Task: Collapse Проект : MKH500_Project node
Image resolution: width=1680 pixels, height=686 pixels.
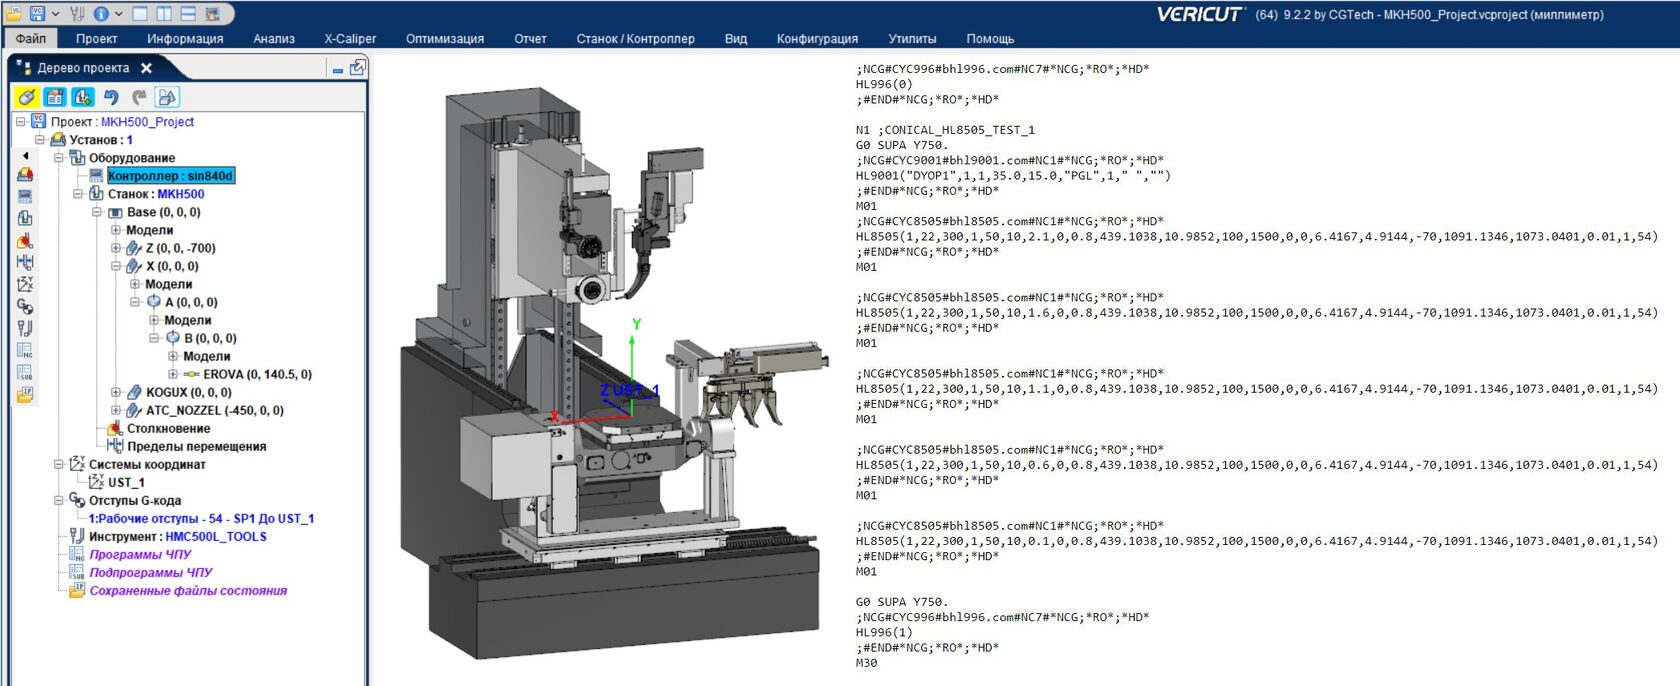Action: point(20,122)
